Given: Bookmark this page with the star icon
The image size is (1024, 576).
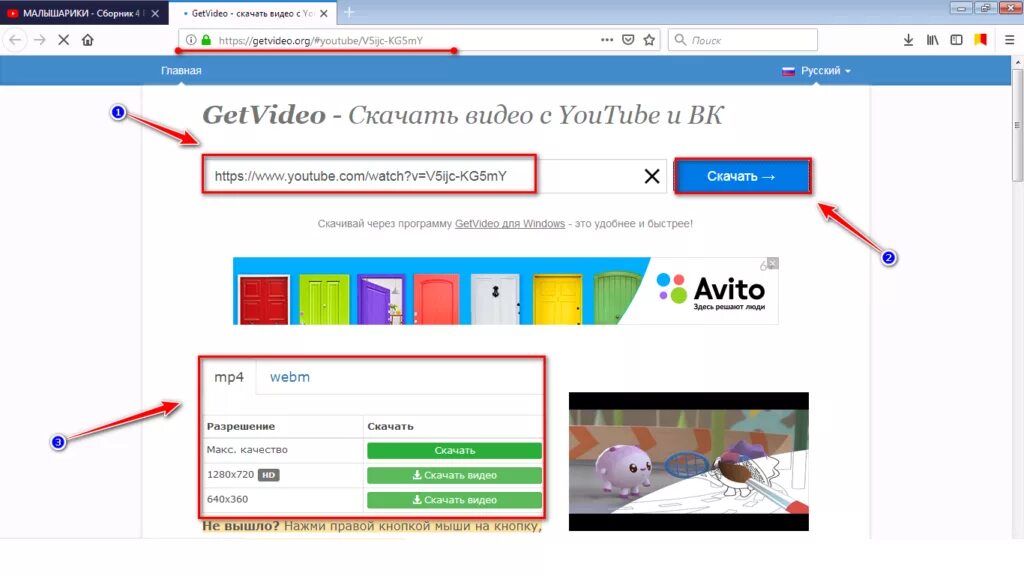Looking at the screenshot, I should coord(648,40).
